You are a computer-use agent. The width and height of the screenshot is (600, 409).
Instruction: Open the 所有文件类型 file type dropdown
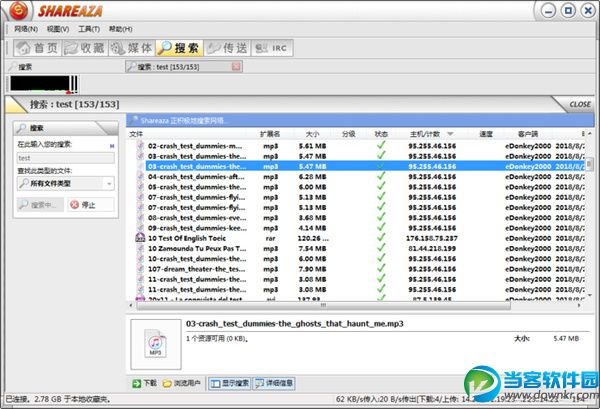[x=65, y=184]
